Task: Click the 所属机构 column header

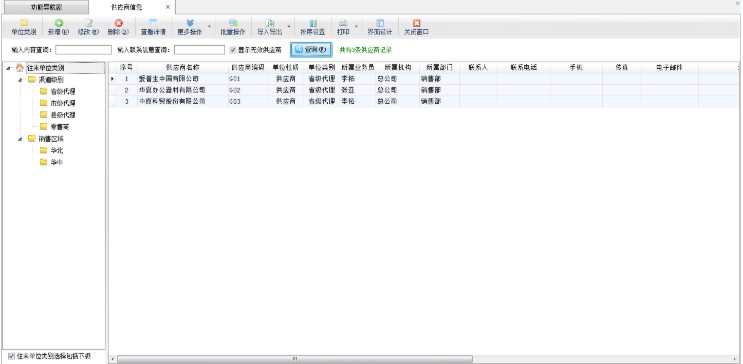Action: click(398, 68)
